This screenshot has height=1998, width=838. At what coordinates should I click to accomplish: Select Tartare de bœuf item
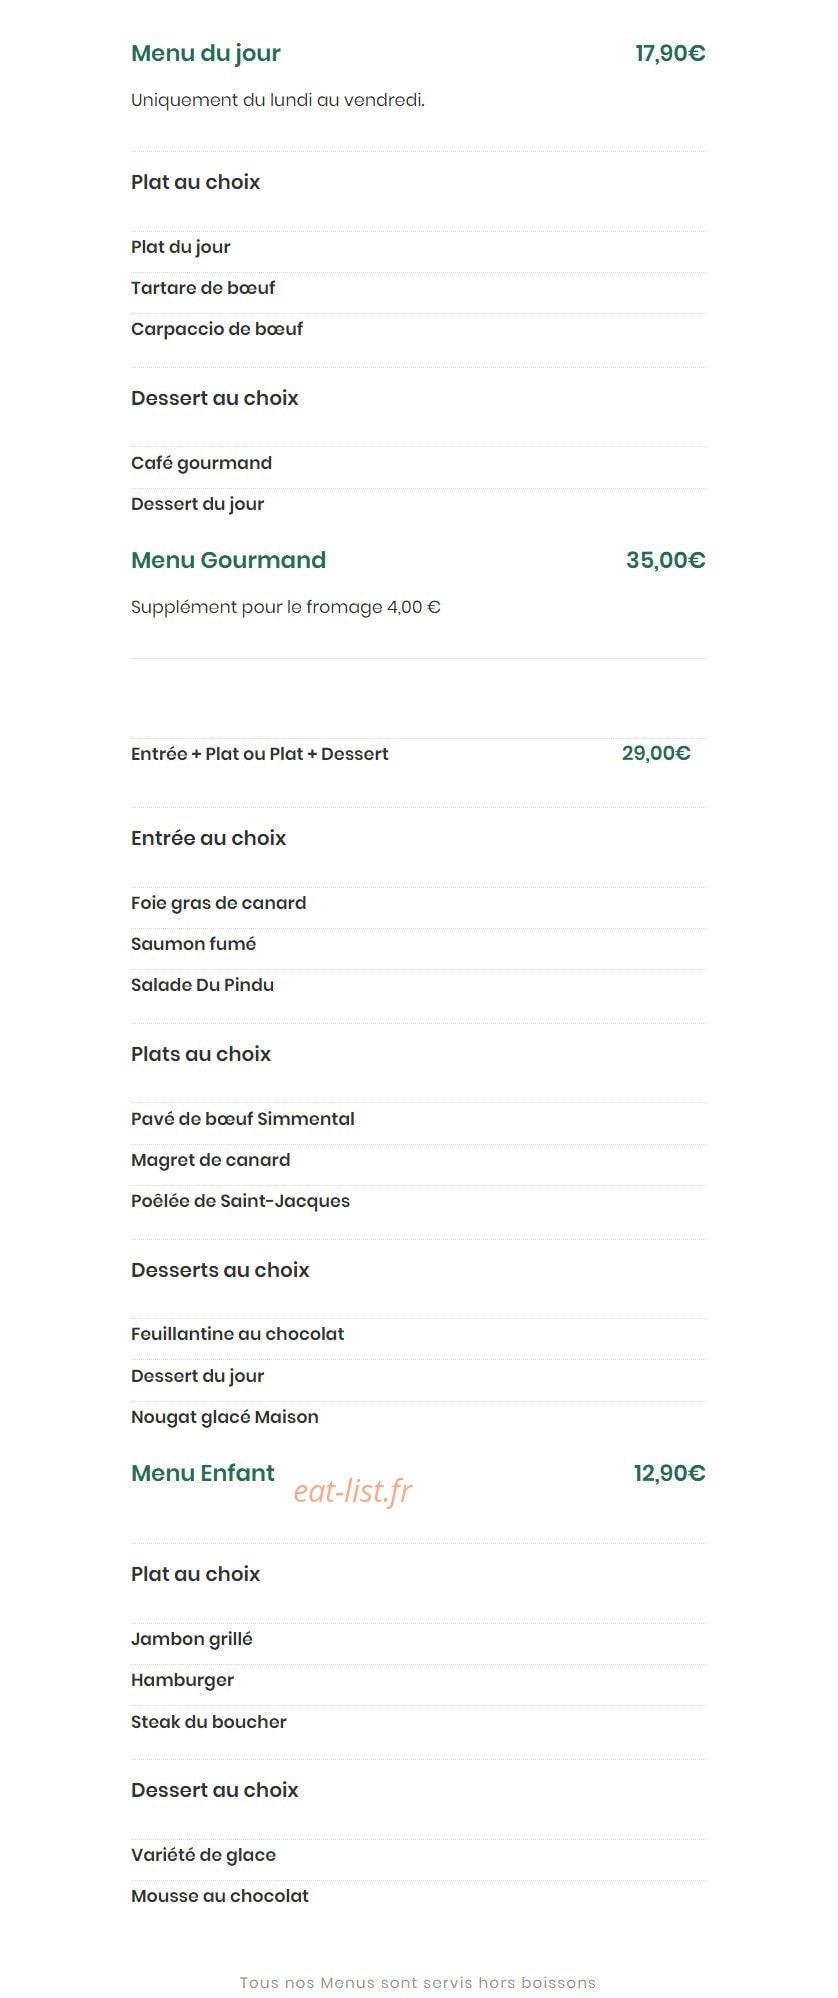(203, 288)
